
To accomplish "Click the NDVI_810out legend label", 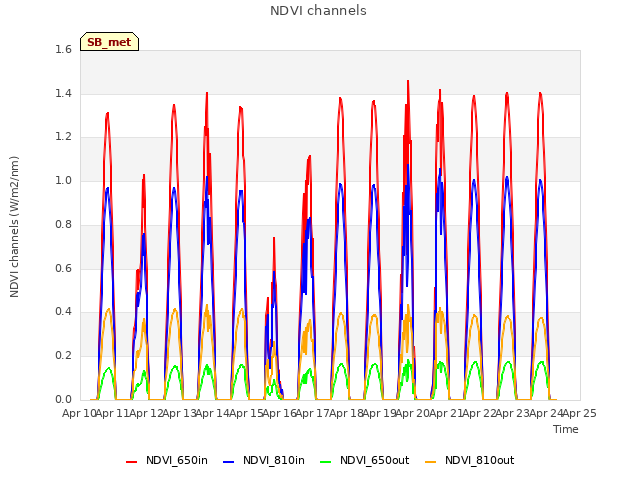I will pos(479,460).
